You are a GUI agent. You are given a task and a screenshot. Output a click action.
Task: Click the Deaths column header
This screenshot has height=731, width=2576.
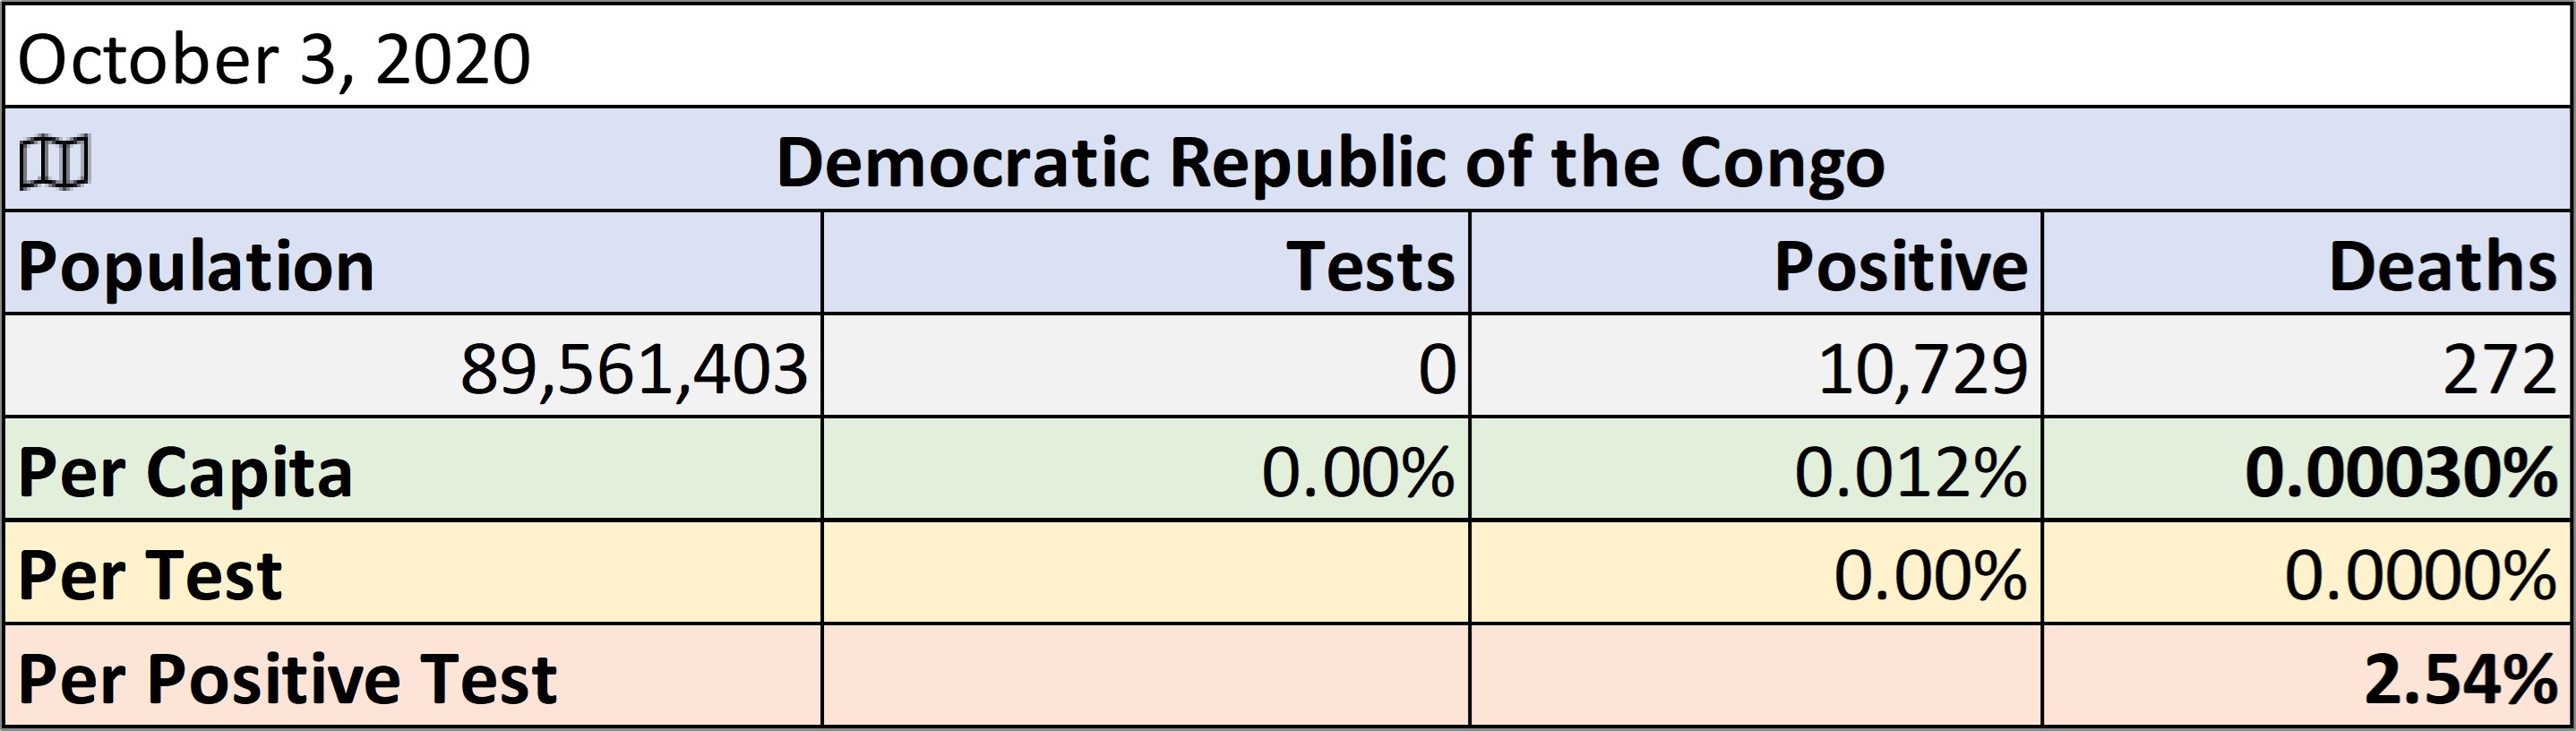coord(2307,263)
